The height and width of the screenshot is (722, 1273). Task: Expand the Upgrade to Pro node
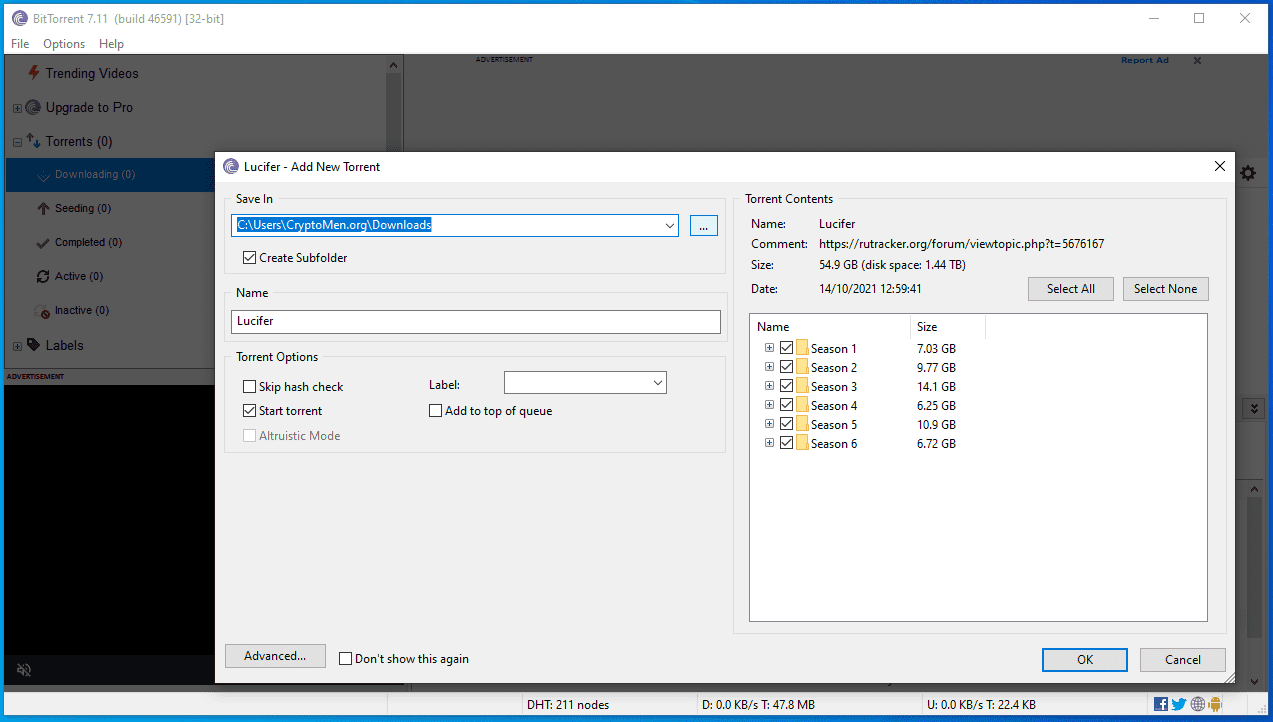17,108
